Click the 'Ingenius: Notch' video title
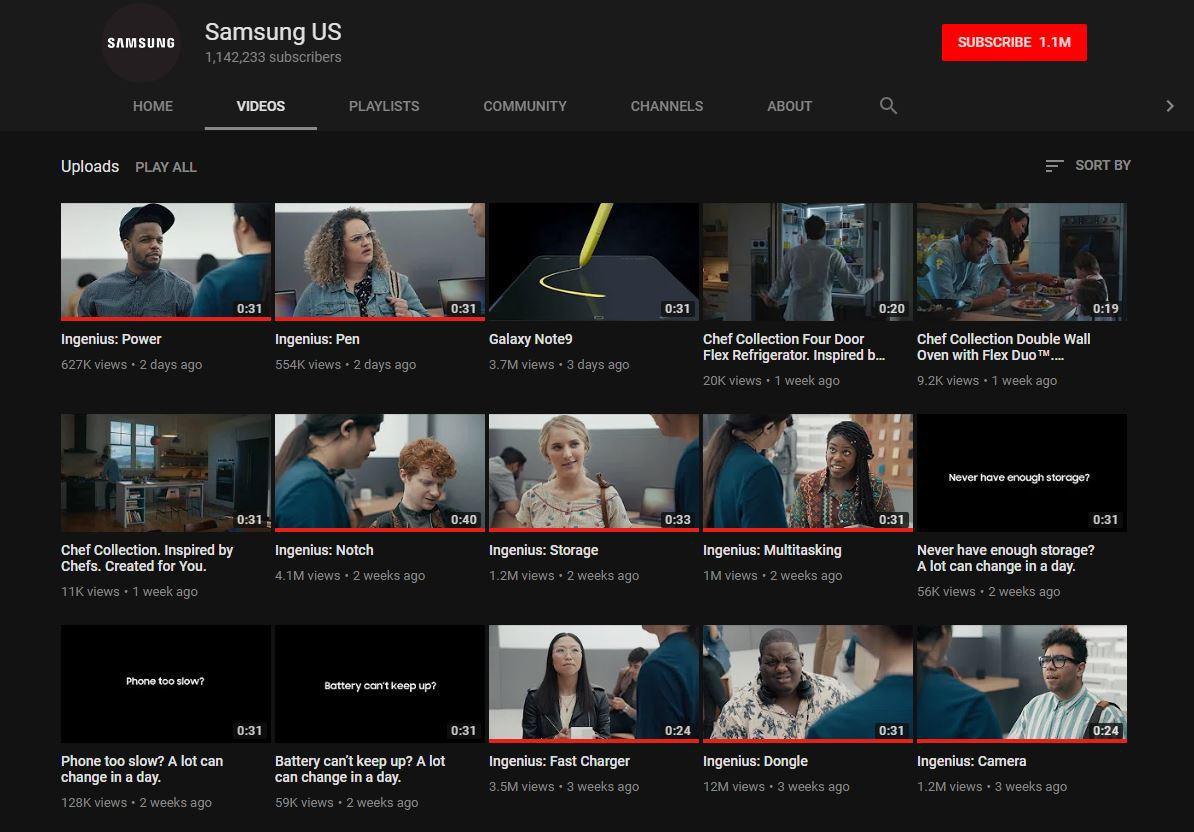 [324, 550]
